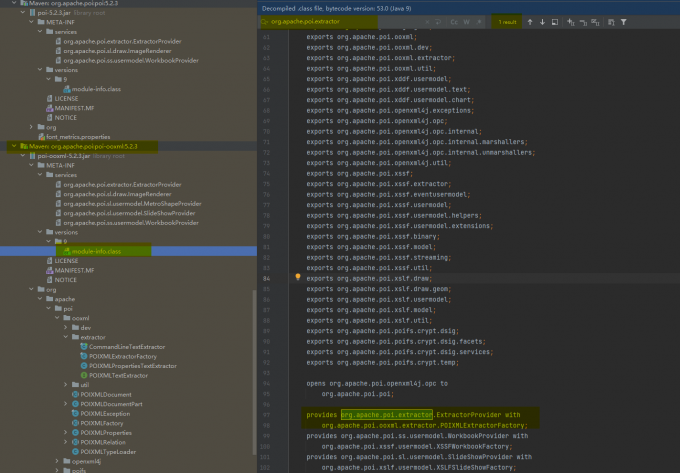
Task: Toggle Words (W) search option
Action: tap(467, 22)
